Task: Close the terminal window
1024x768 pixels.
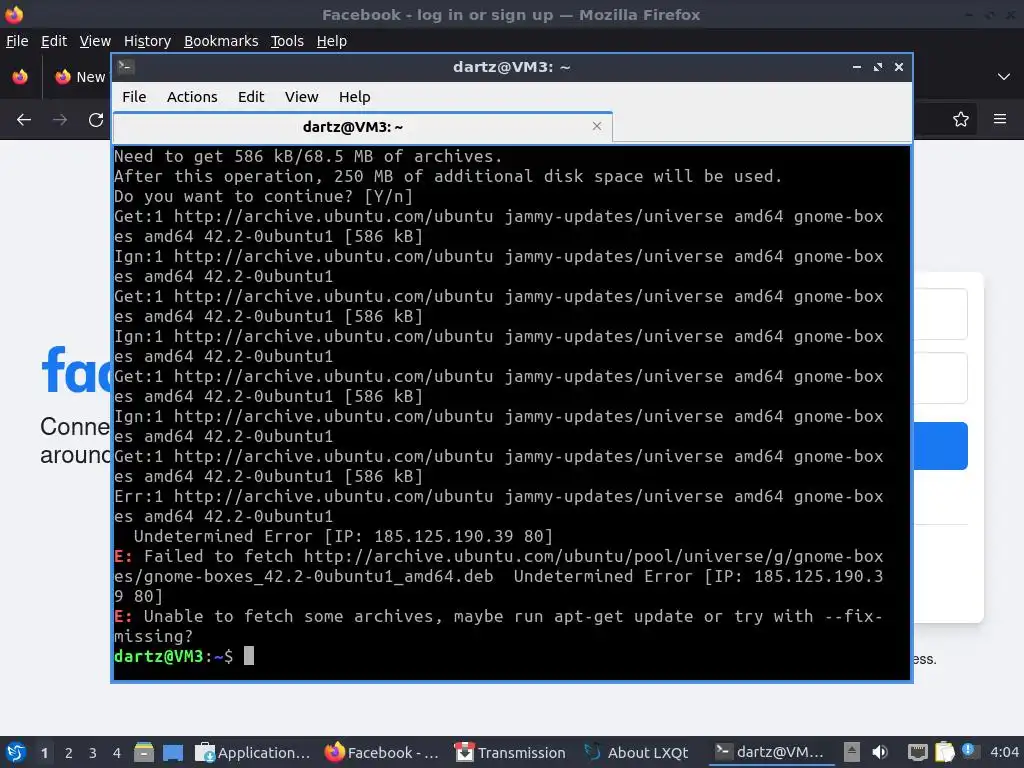Action: click(899, 67)
